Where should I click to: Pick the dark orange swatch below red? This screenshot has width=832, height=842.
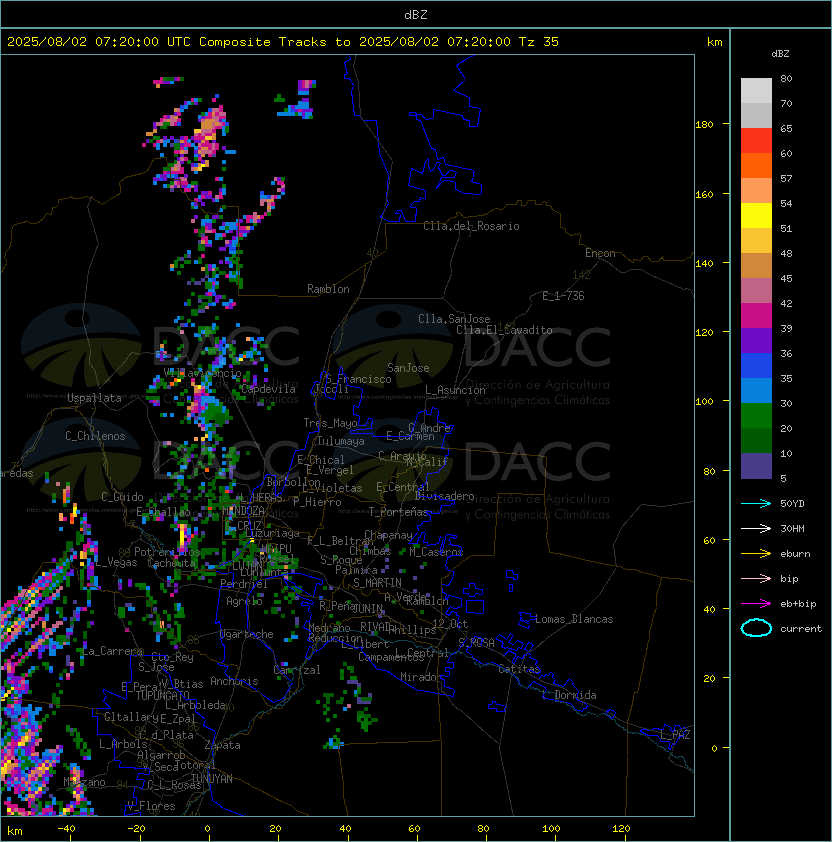pyautogui.click(x=756, y=166)
